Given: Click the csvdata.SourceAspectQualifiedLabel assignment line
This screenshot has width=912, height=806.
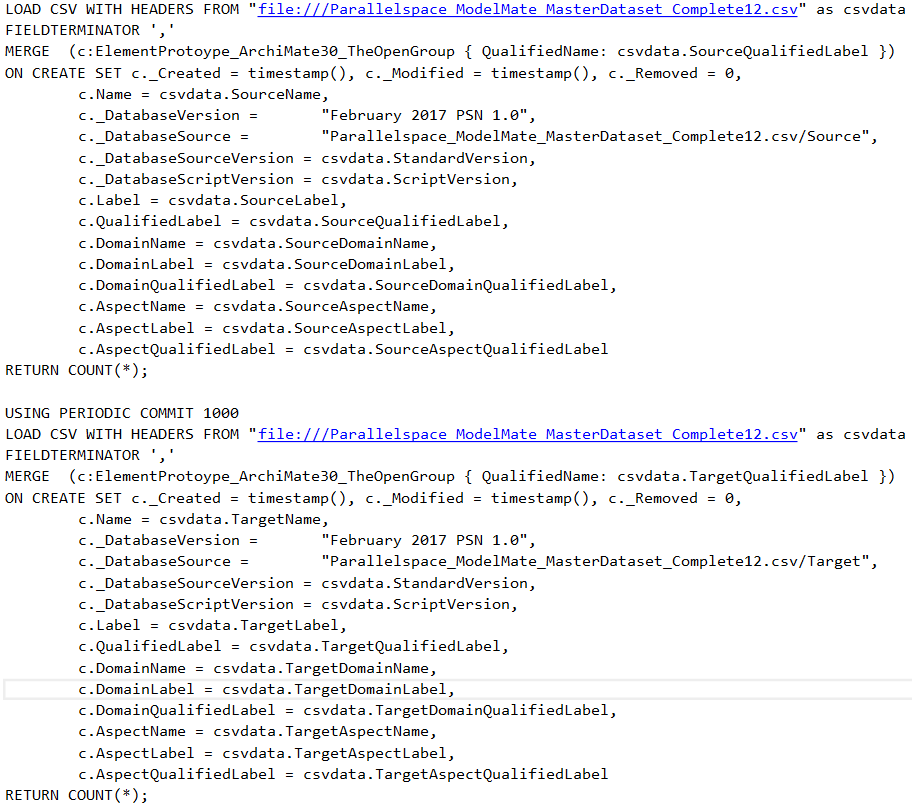Looking at the screenshot, I should [x=343, y=349].
